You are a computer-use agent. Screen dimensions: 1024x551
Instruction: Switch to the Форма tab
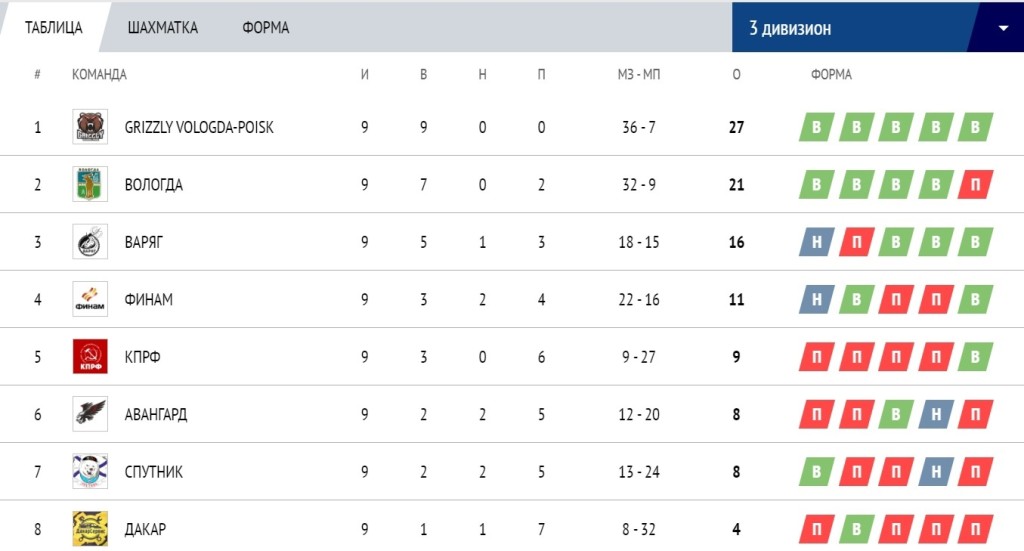266,27
